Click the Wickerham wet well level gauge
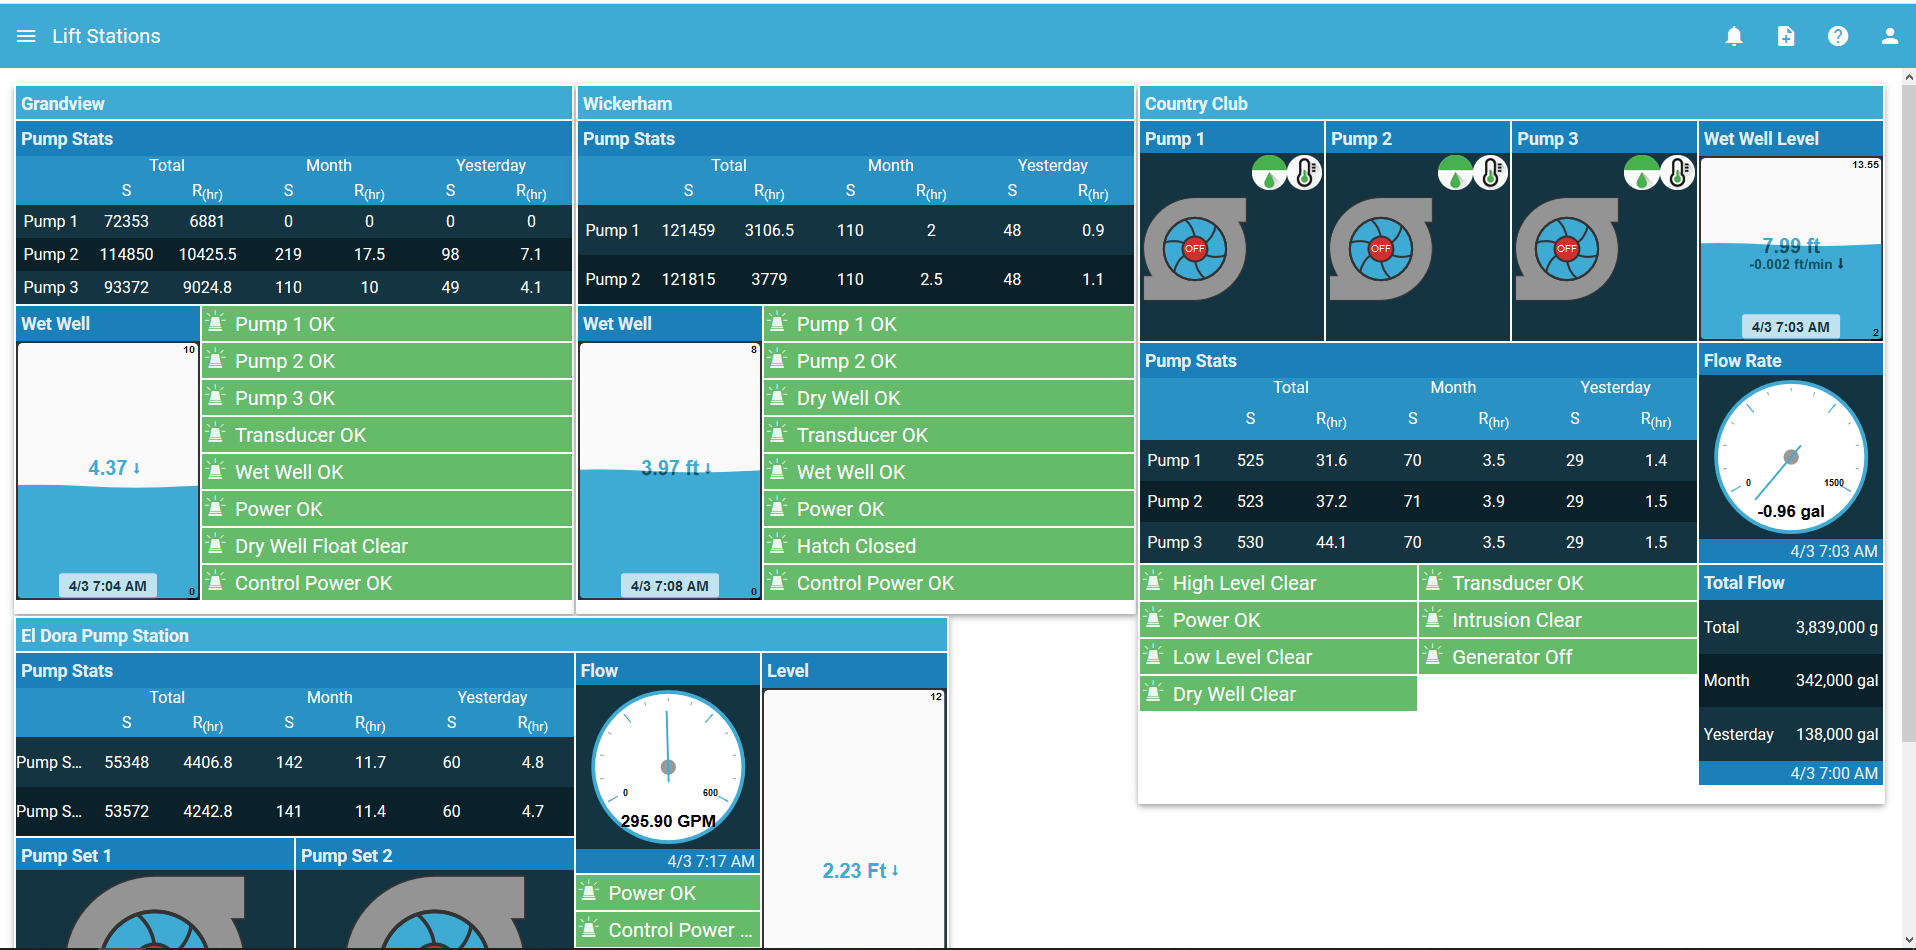1916x950 pixels. (670, 471)
